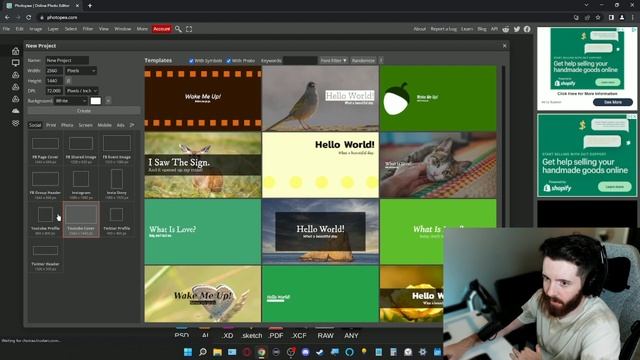The height and width of the screenshot is (360, 640).
Task: Switch to the Photo presets tab
Action: point(67,125)
